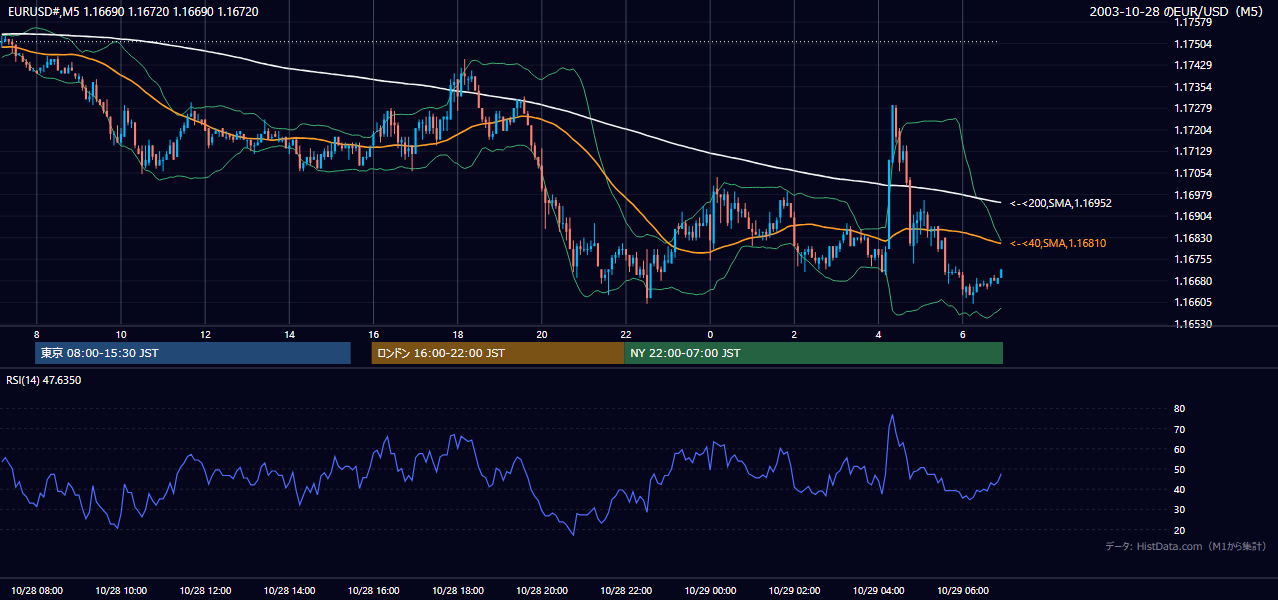This screenshot has height=600, width=1278.
Task: Click the 10/28 12:00 time label
Action: [206, 591]
